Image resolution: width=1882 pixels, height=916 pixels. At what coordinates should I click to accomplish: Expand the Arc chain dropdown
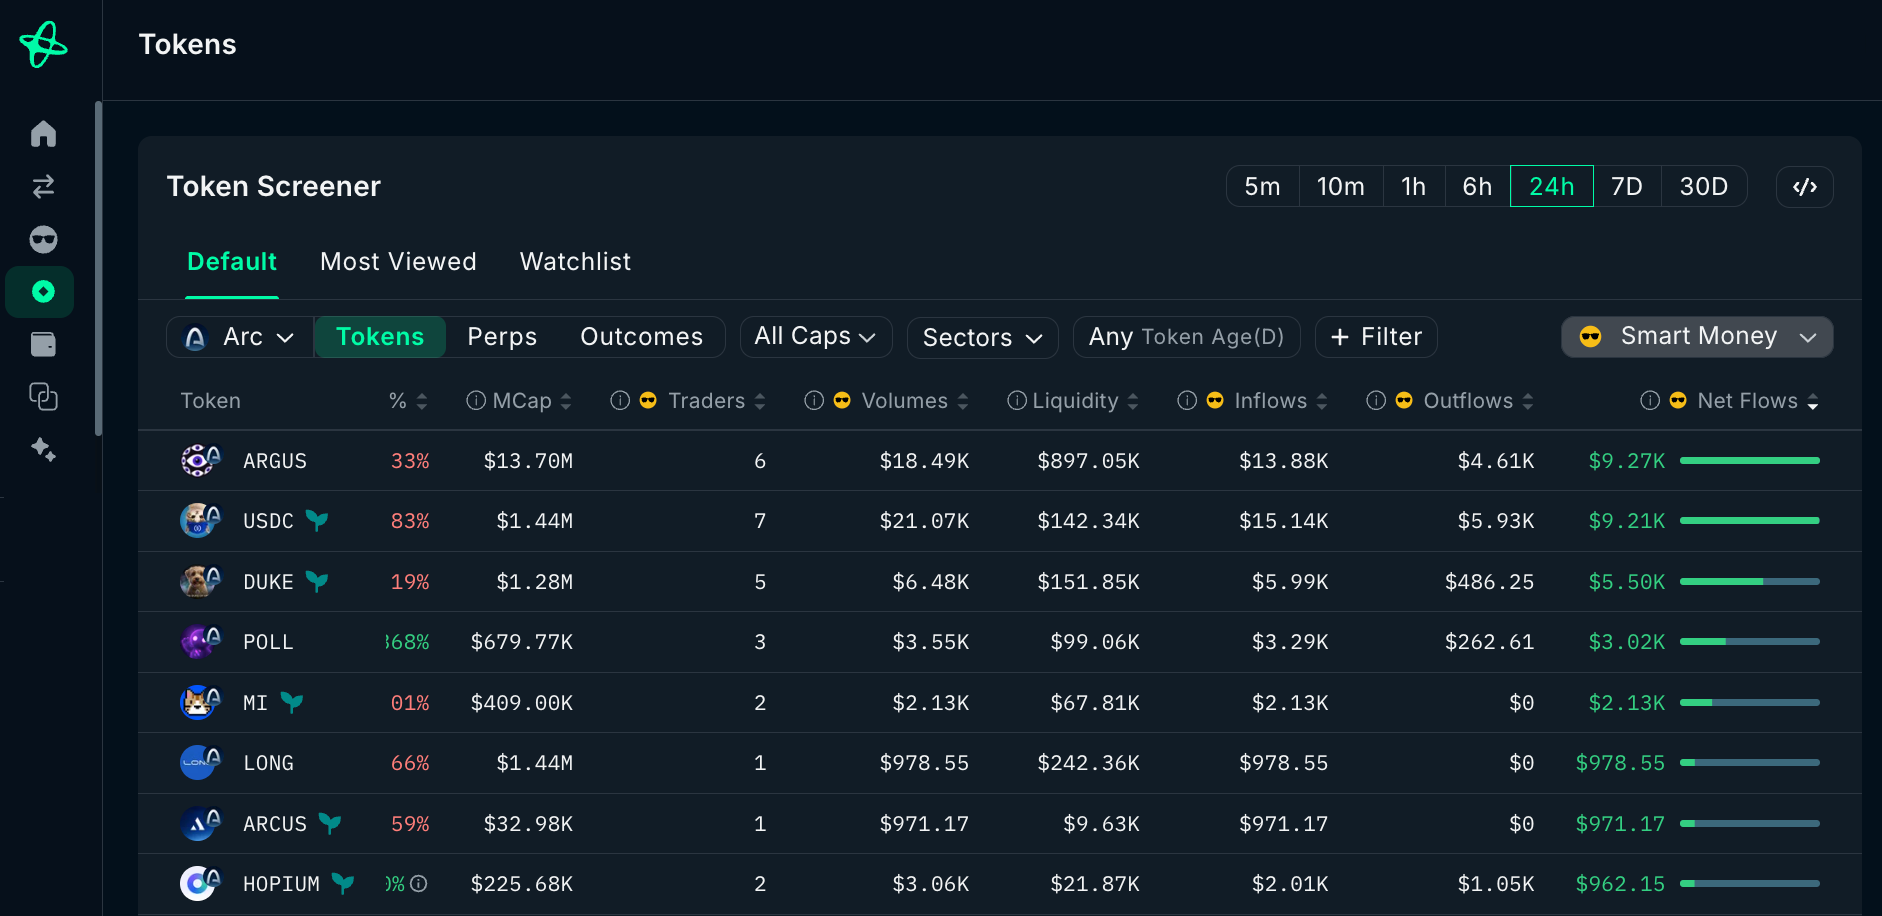coord(240,337)
